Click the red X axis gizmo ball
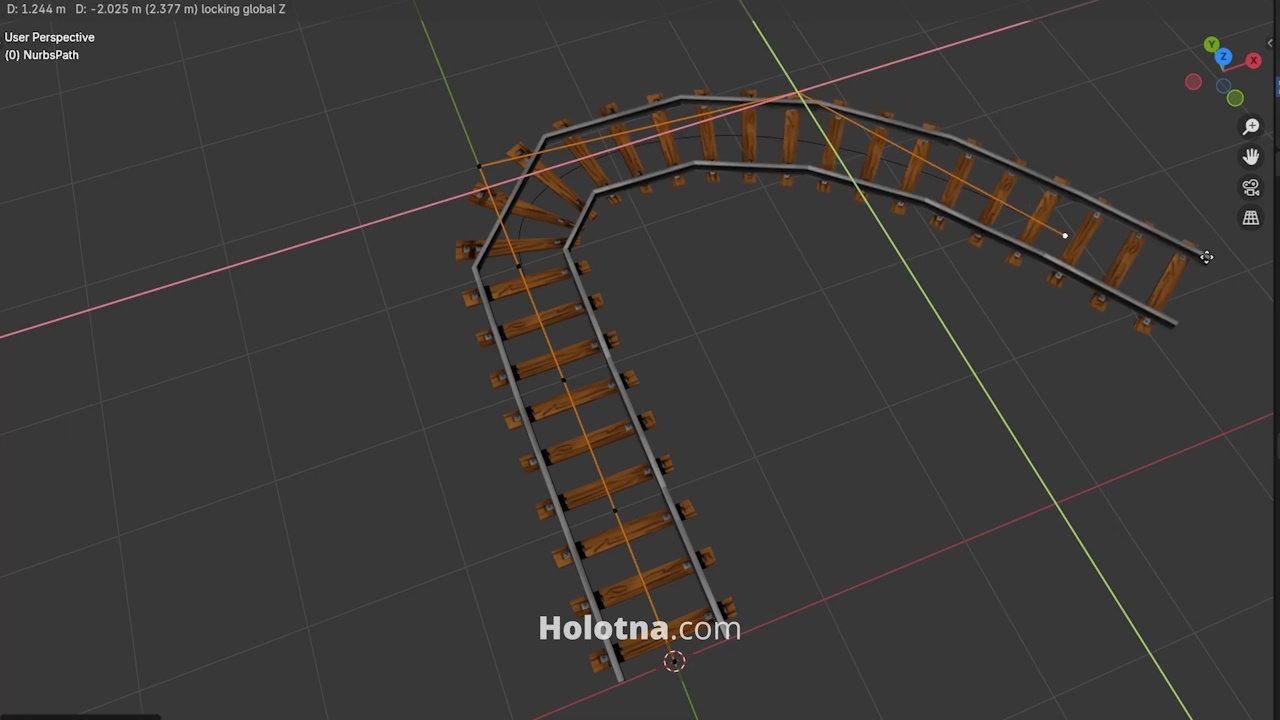The height and width of the screenshot is (720, 1280). [1253, 61]
